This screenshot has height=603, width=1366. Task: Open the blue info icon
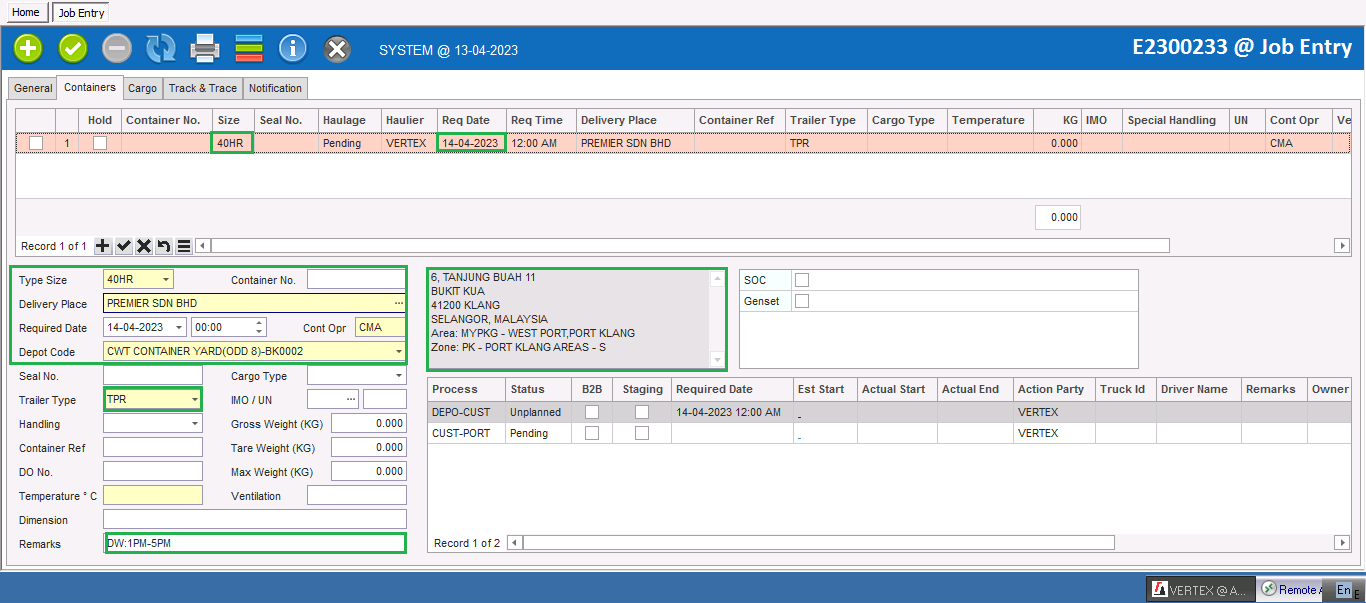[292, 48]
